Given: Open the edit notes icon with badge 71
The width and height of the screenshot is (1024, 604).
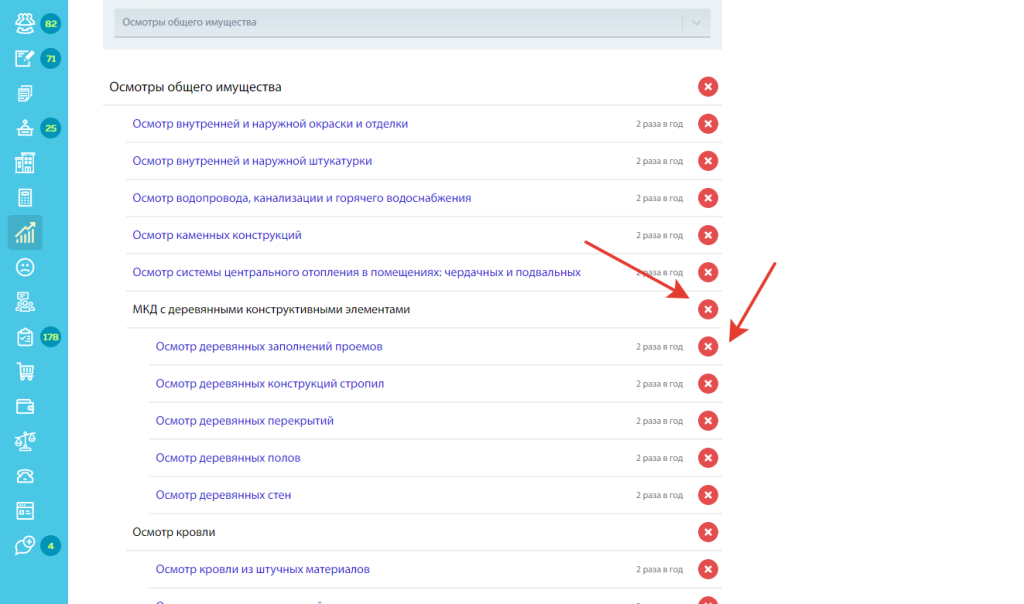Looking at the screenshot, I should click(x=25, y=58).
